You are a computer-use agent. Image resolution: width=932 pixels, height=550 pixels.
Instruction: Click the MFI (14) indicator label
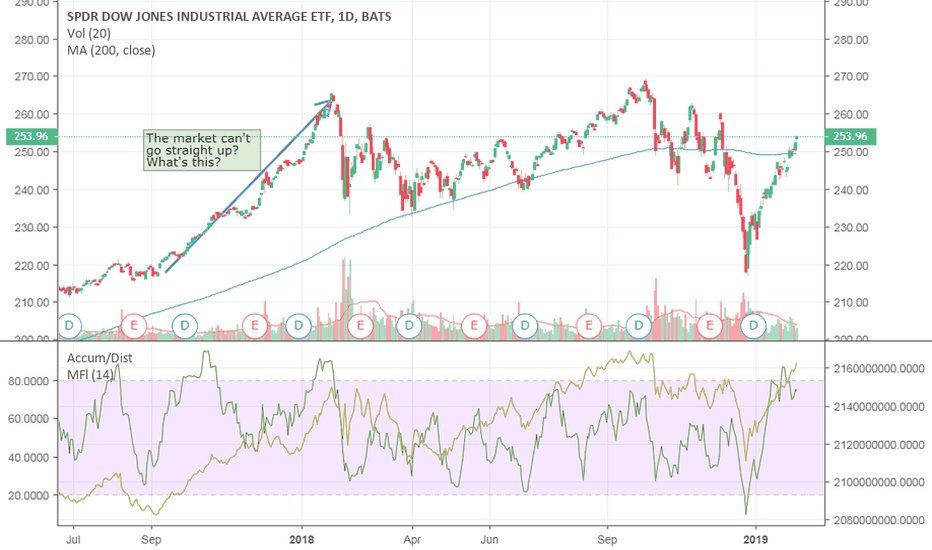pyautogui.click(x=90, y=375)
